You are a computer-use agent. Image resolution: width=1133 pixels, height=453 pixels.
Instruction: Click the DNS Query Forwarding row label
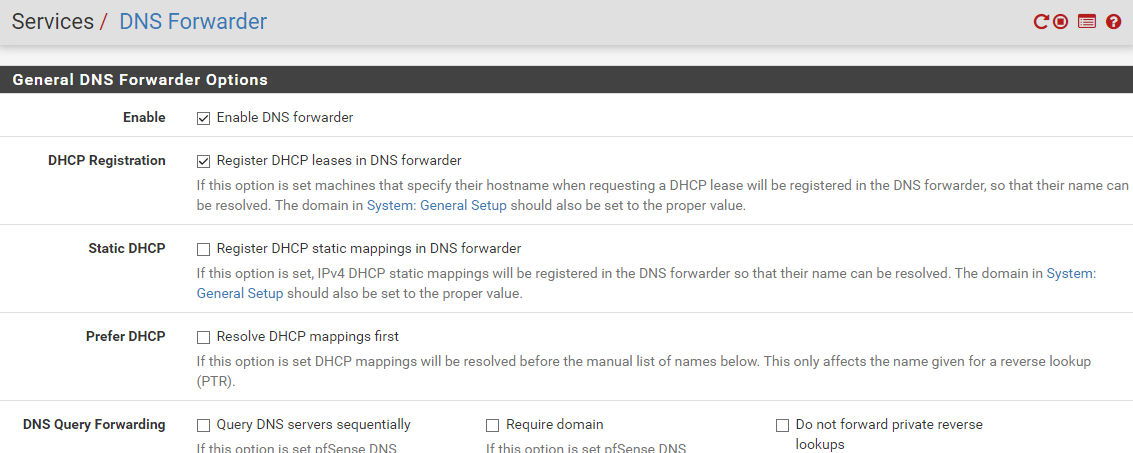[94, 425]
